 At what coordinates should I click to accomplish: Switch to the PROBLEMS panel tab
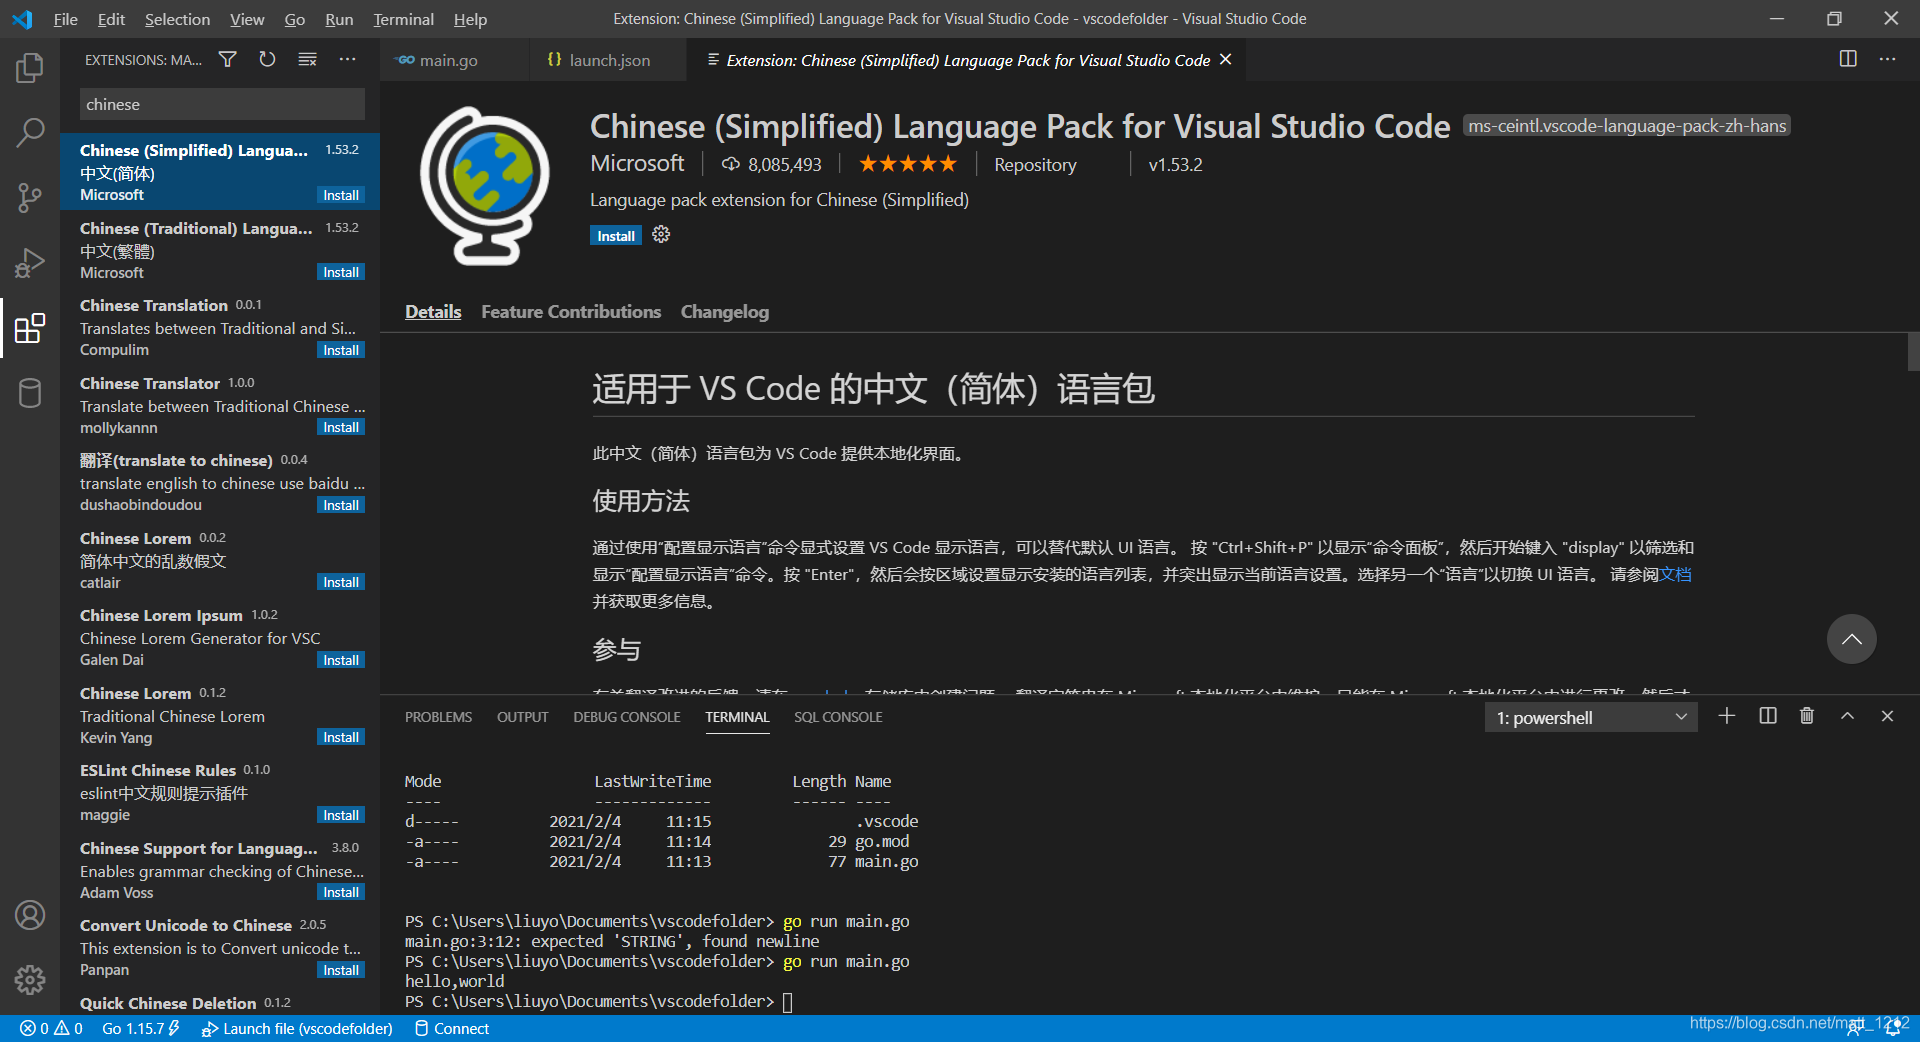(438, 717)
